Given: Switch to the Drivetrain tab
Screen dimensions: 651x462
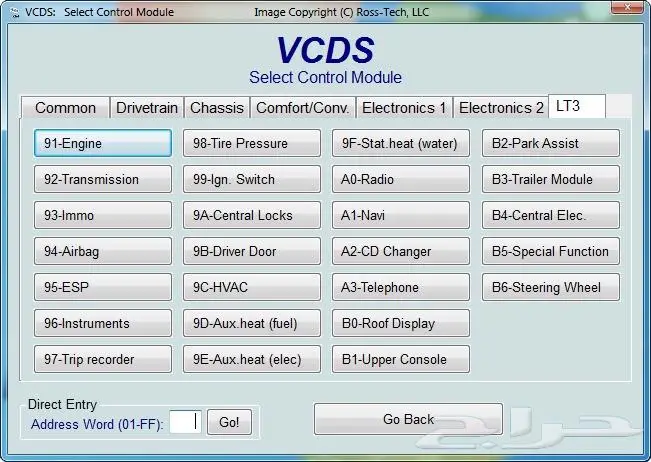Looking at the screenshot, I should pyautogui.click(x=146, y=108).
